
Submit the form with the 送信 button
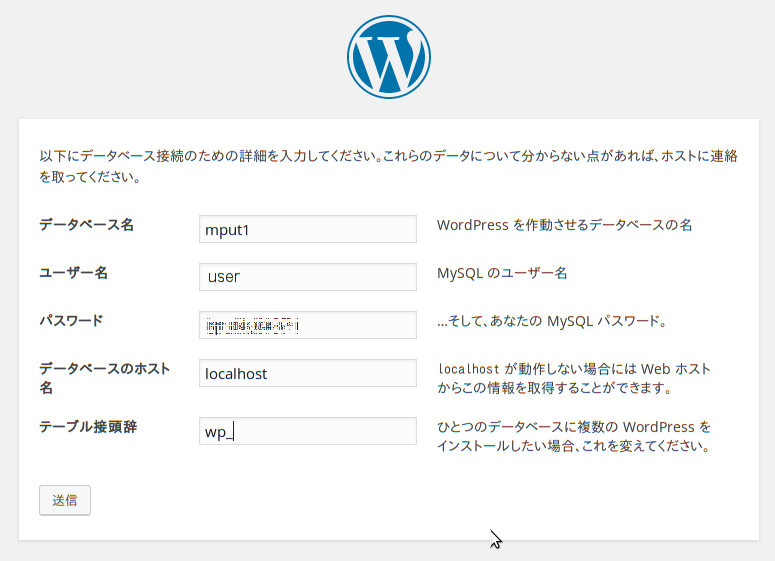pyautogui.click(x=65, y=500)
